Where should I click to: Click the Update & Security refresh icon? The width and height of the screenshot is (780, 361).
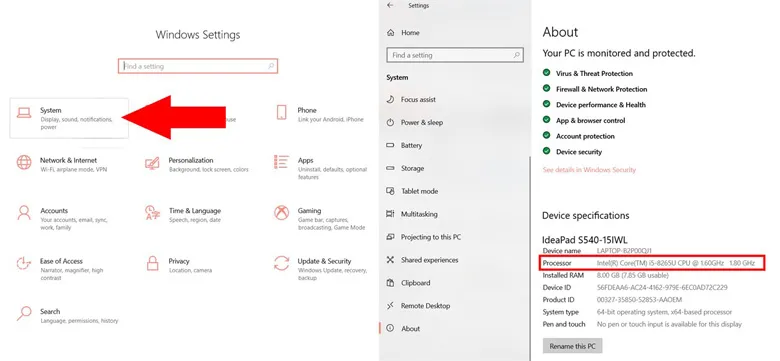281,263
